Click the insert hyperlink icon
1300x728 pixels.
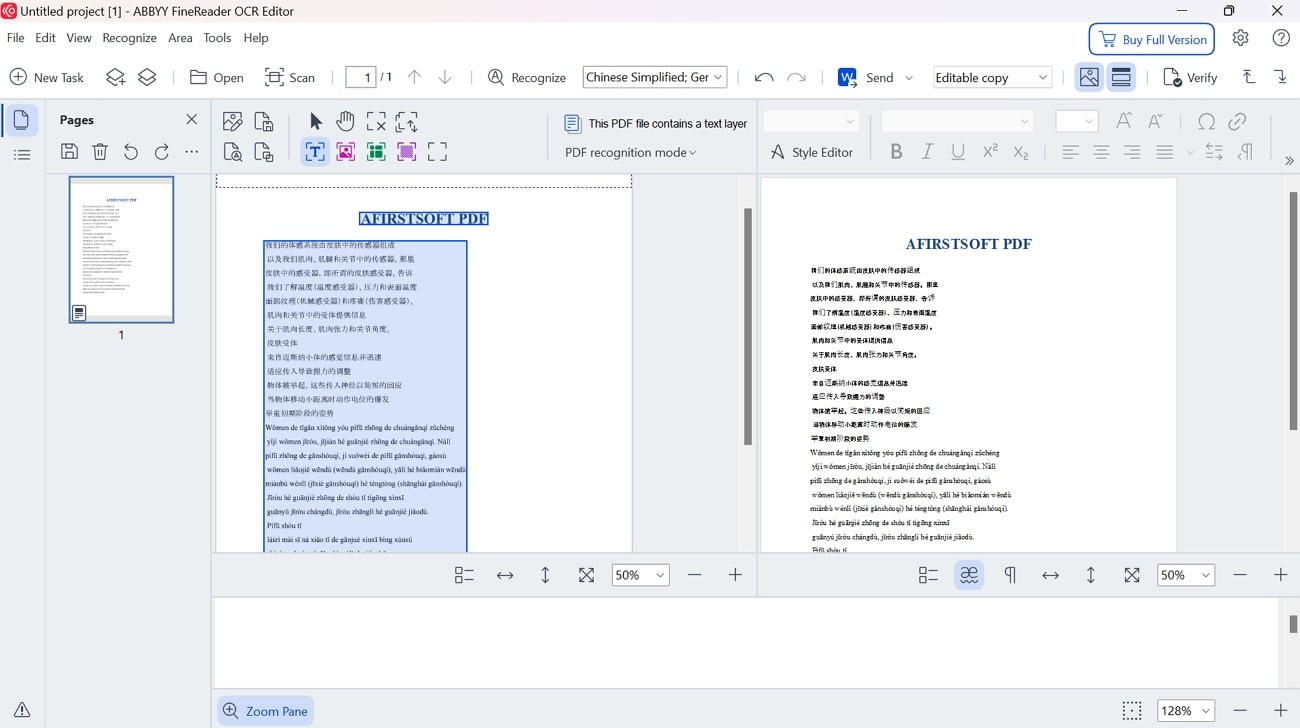(x=1237, y=122)
